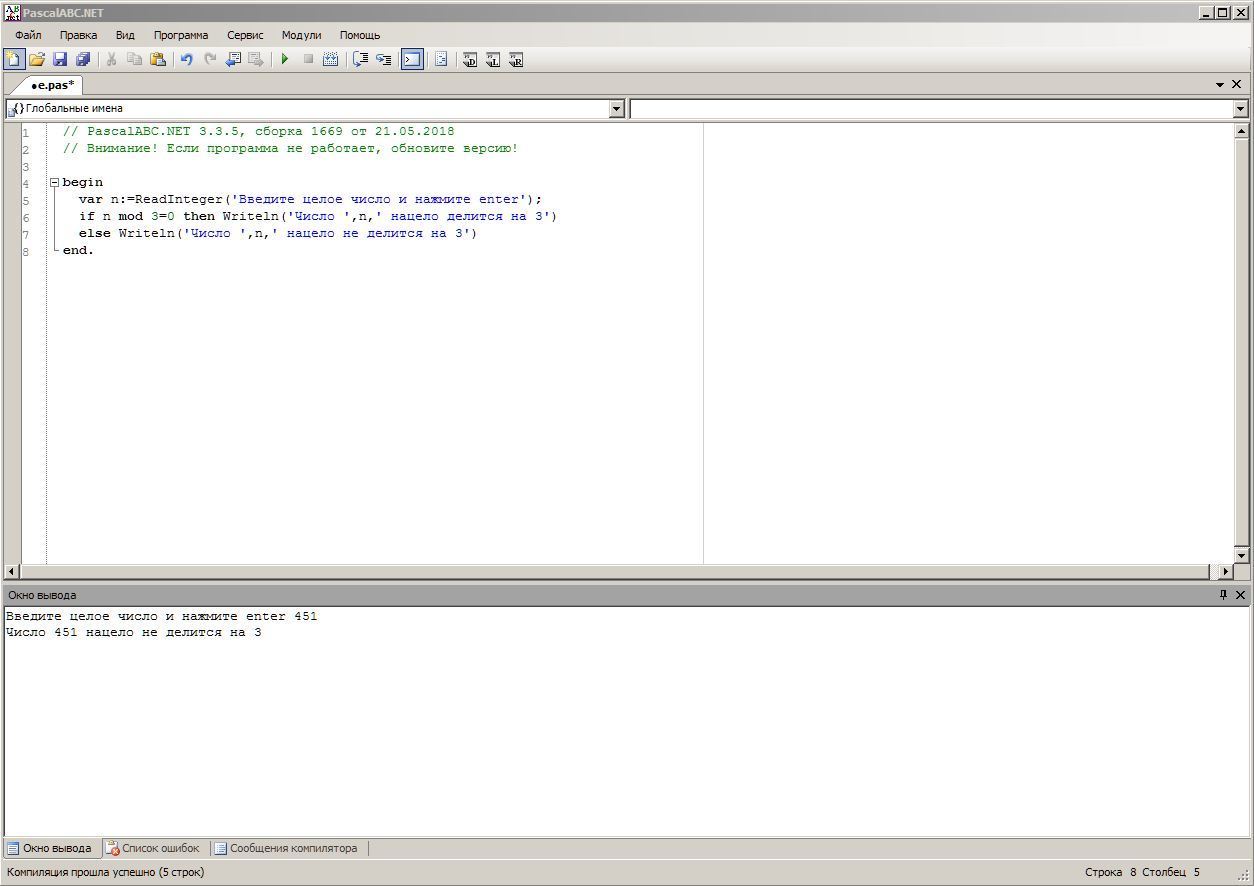
Task: Open a file with the folder icon
Action: [37, 60]
